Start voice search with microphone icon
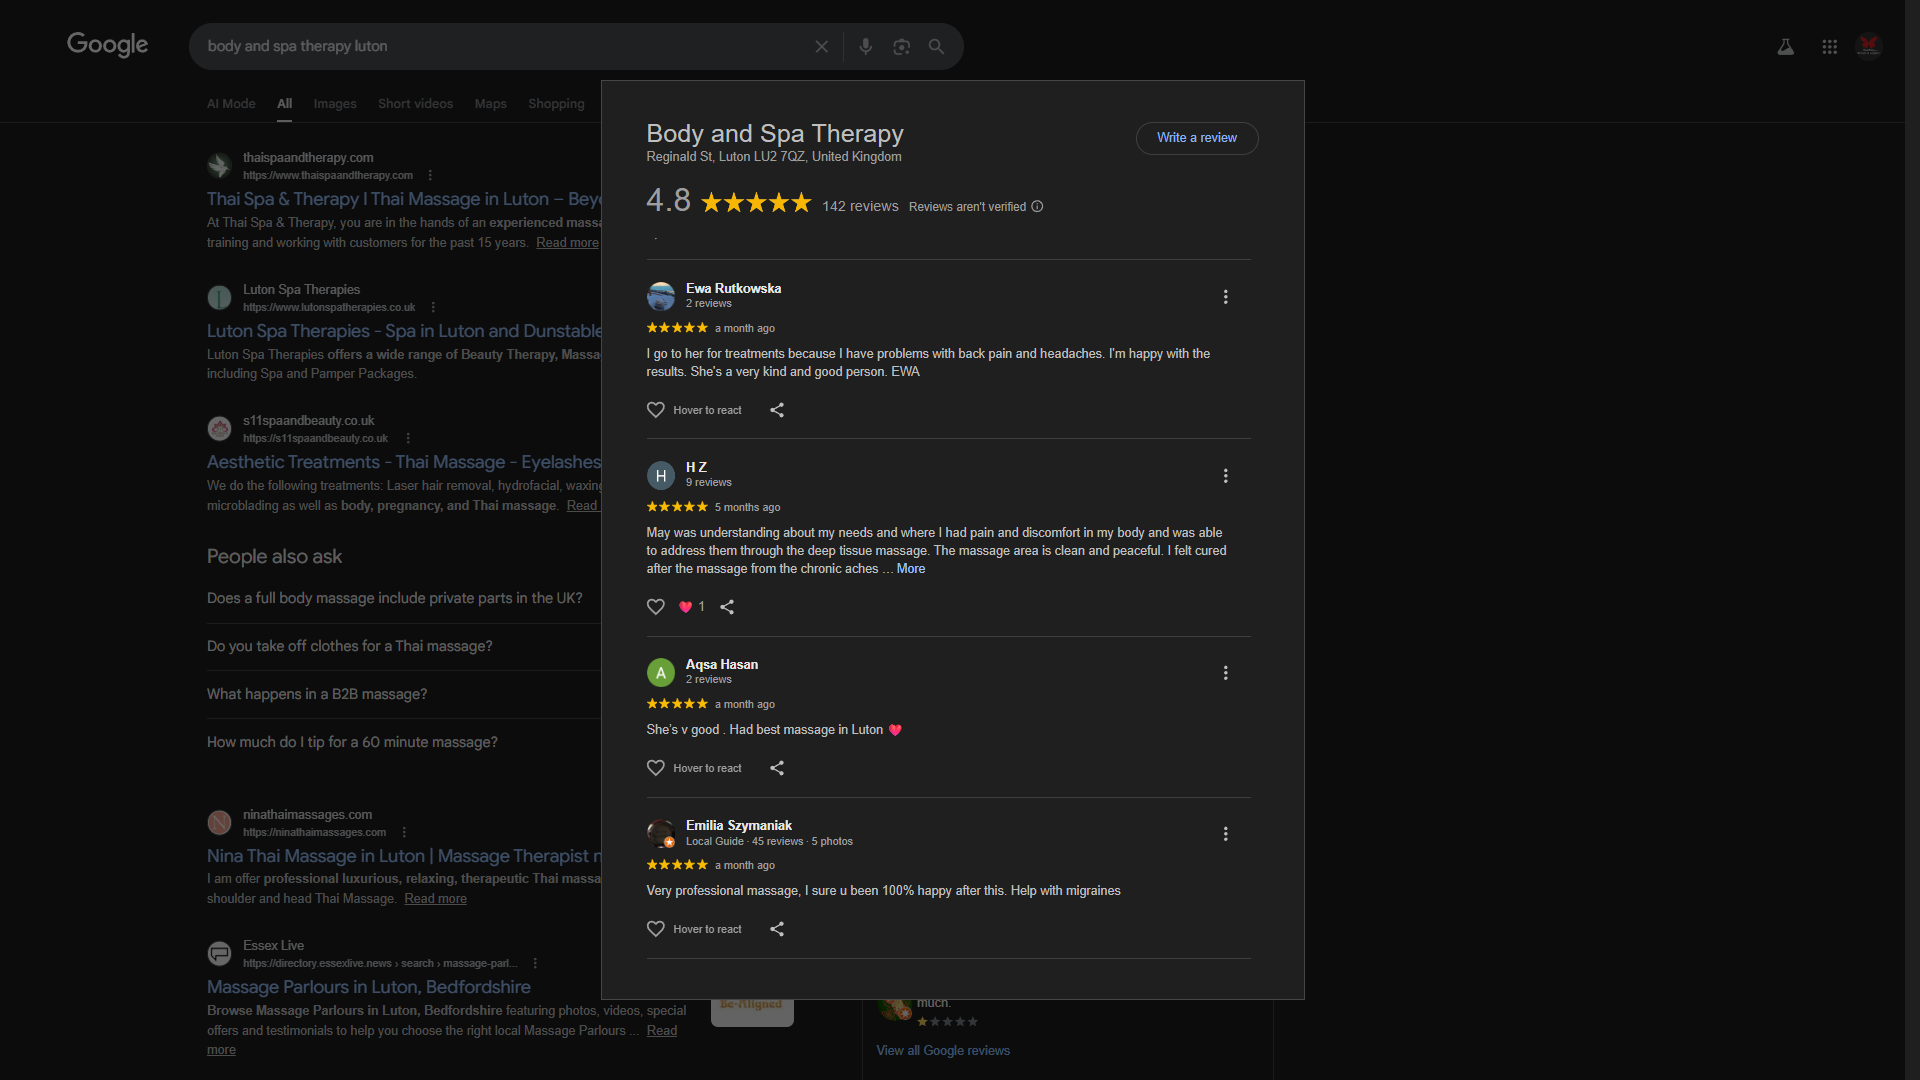 (866, 47)
